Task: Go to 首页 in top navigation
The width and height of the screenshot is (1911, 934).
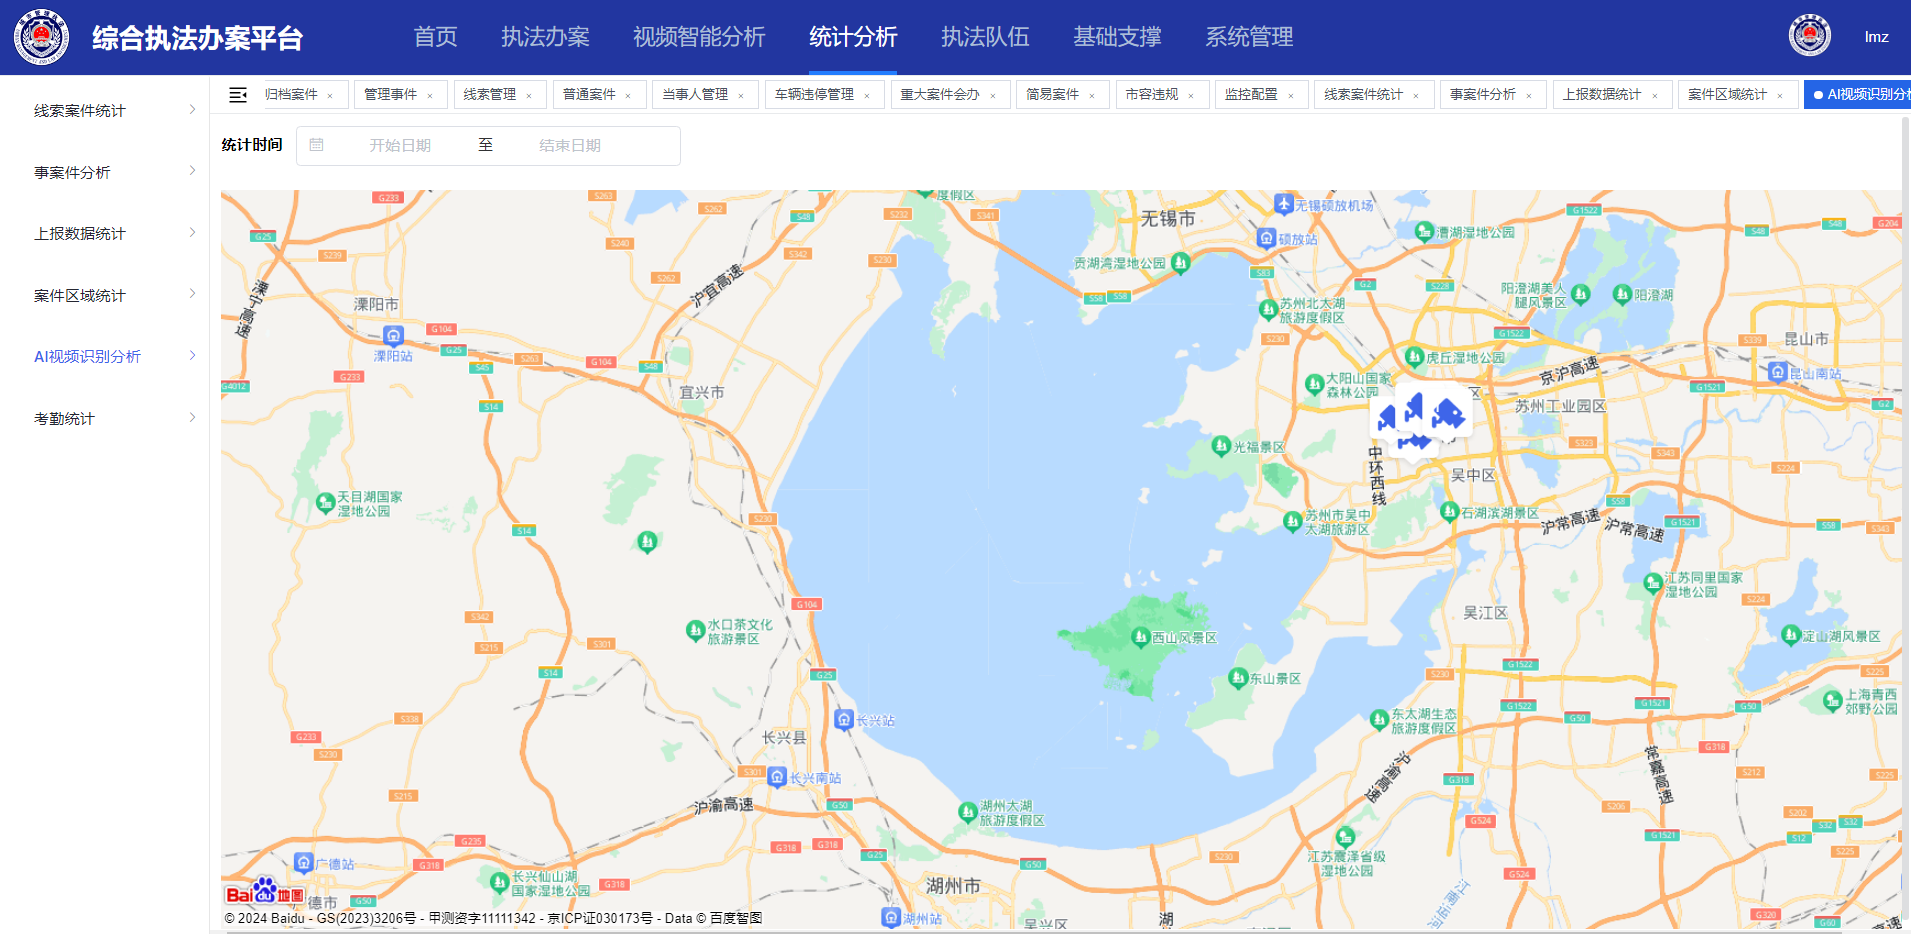Action: coord(435,37)
